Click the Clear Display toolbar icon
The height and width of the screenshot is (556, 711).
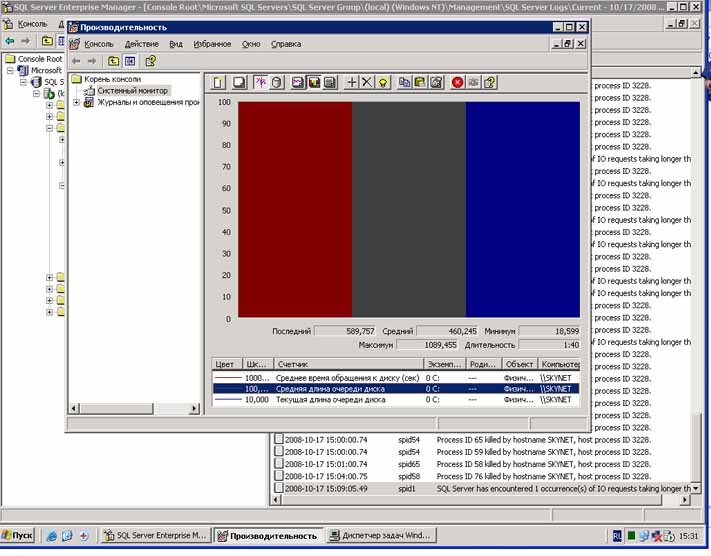tap(238, 82)
